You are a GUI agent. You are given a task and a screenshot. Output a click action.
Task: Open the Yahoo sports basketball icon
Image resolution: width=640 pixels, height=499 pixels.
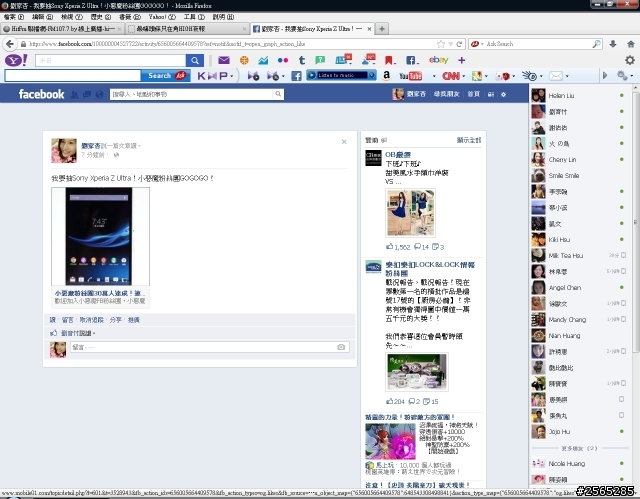(244, 60)
